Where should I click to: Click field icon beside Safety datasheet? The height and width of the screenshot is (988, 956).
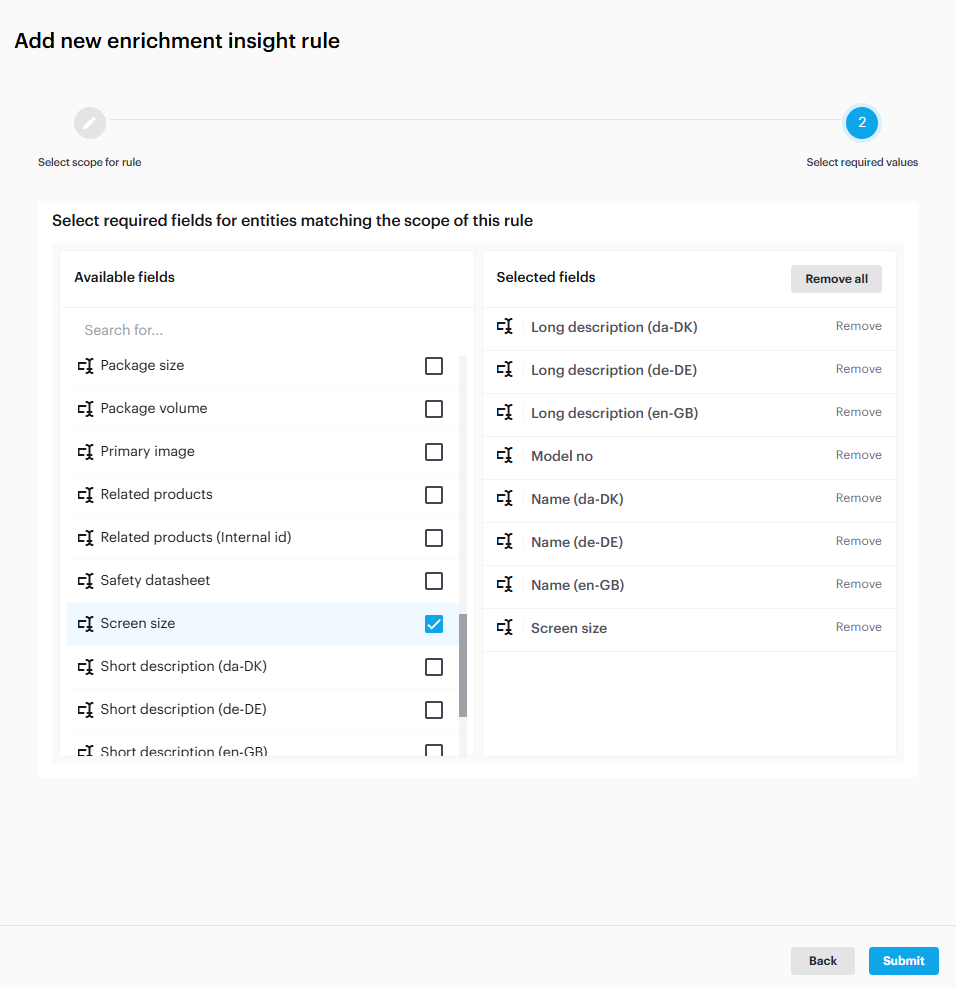coord(86,581)
